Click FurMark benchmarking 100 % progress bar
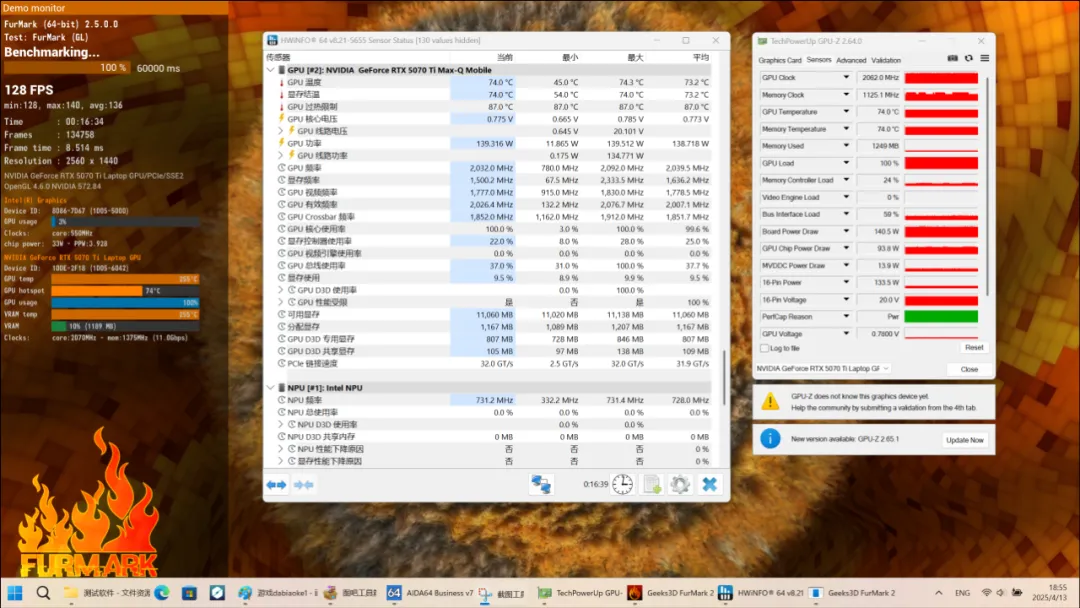Image resolution: width=1080 pixels, height=608 pixels. coord(67,68)
